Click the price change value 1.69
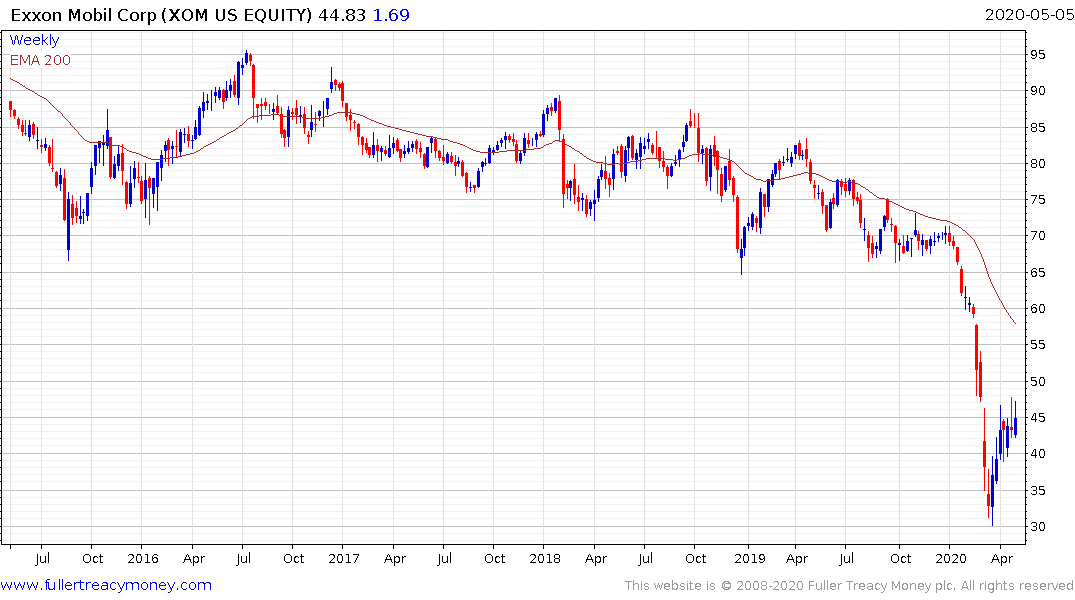Image resolution: width=1075 pixels, height=600 pixels. point(391,15)
